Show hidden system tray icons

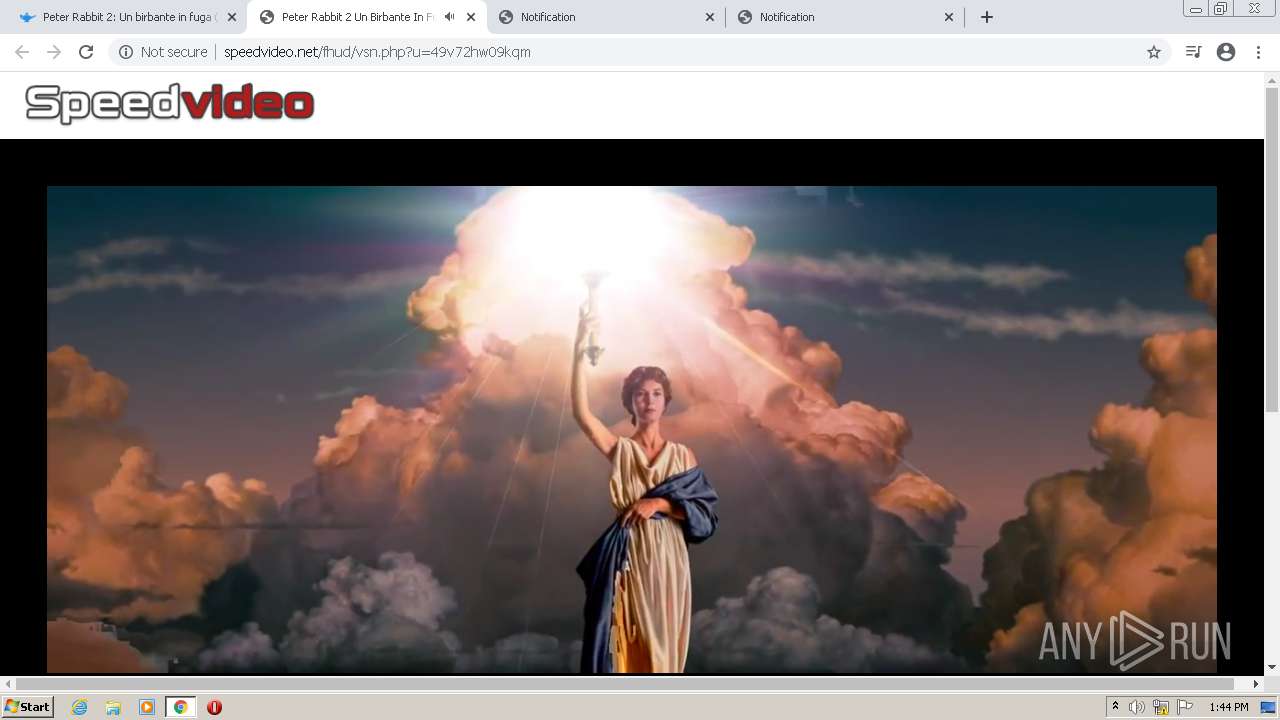1115,707
